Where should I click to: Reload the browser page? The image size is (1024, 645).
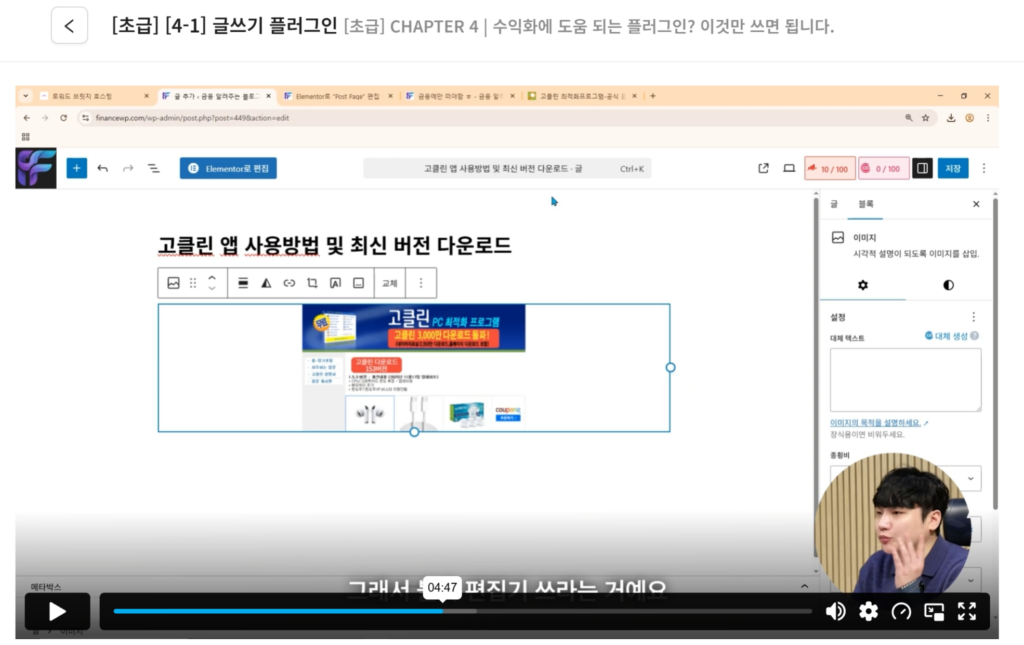pos(63,118)
